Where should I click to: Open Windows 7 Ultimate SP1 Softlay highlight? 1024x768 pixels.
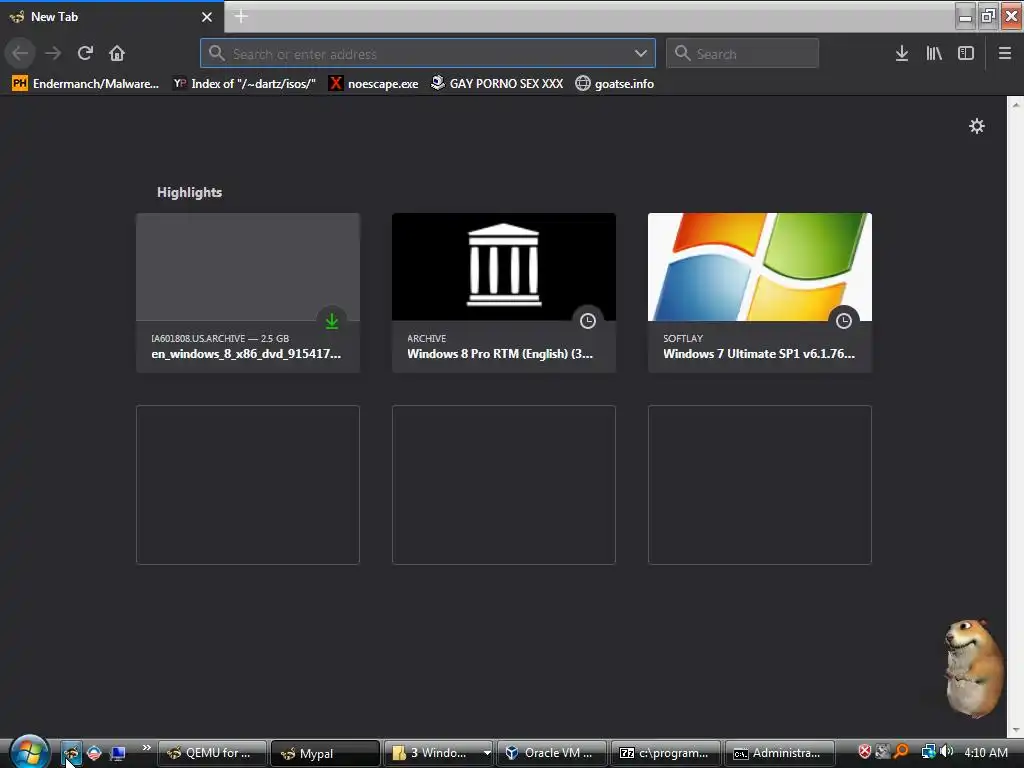tap(760, 293)
